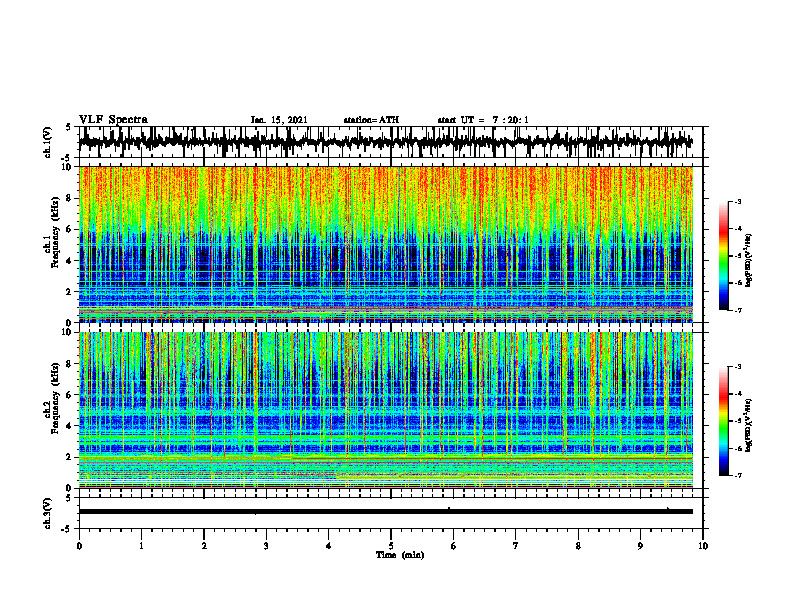The image size is (792, 612).
Task: Click the "3" tick on the time axis
Action: 266,546
